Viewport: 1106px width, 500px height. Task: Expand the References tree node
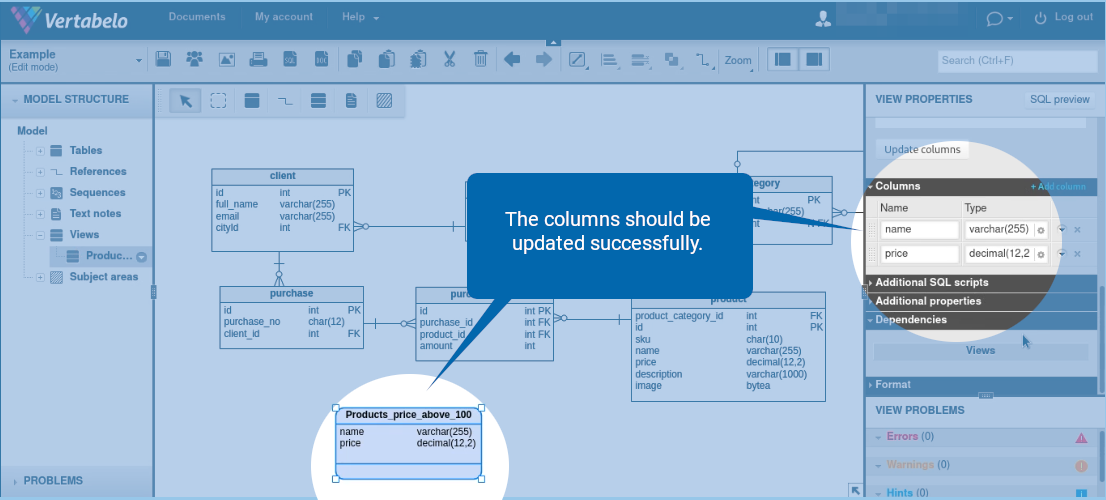41,172
